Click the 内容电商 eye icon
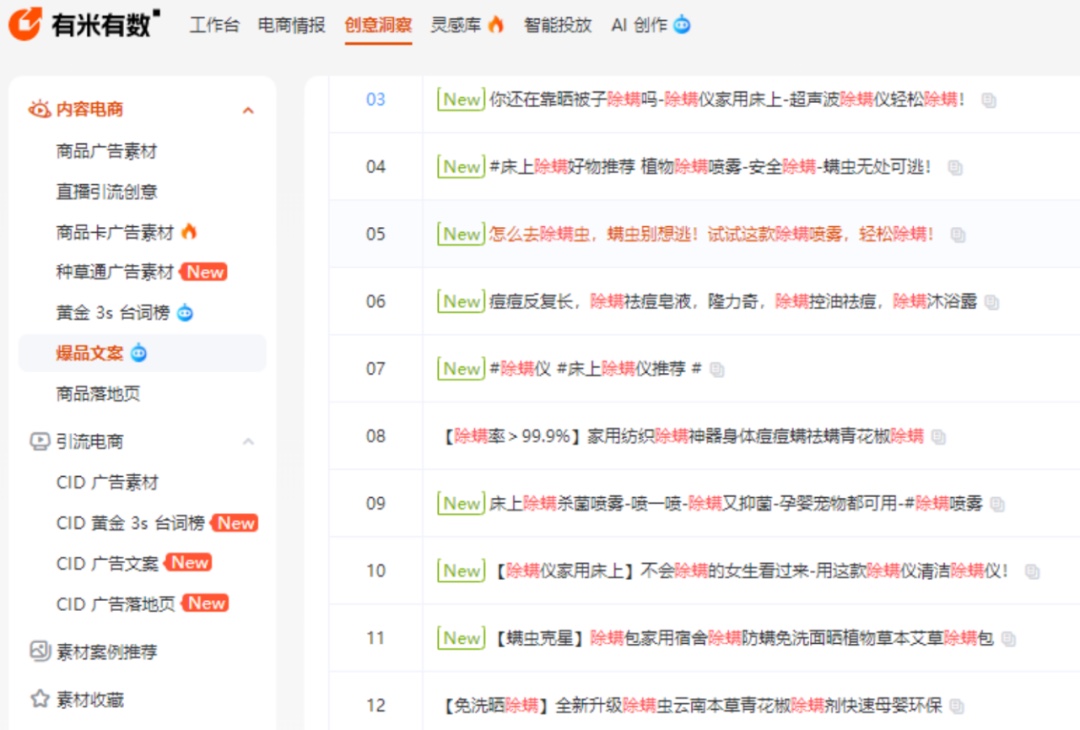The image size is (1080, 730). pos(39,109)
